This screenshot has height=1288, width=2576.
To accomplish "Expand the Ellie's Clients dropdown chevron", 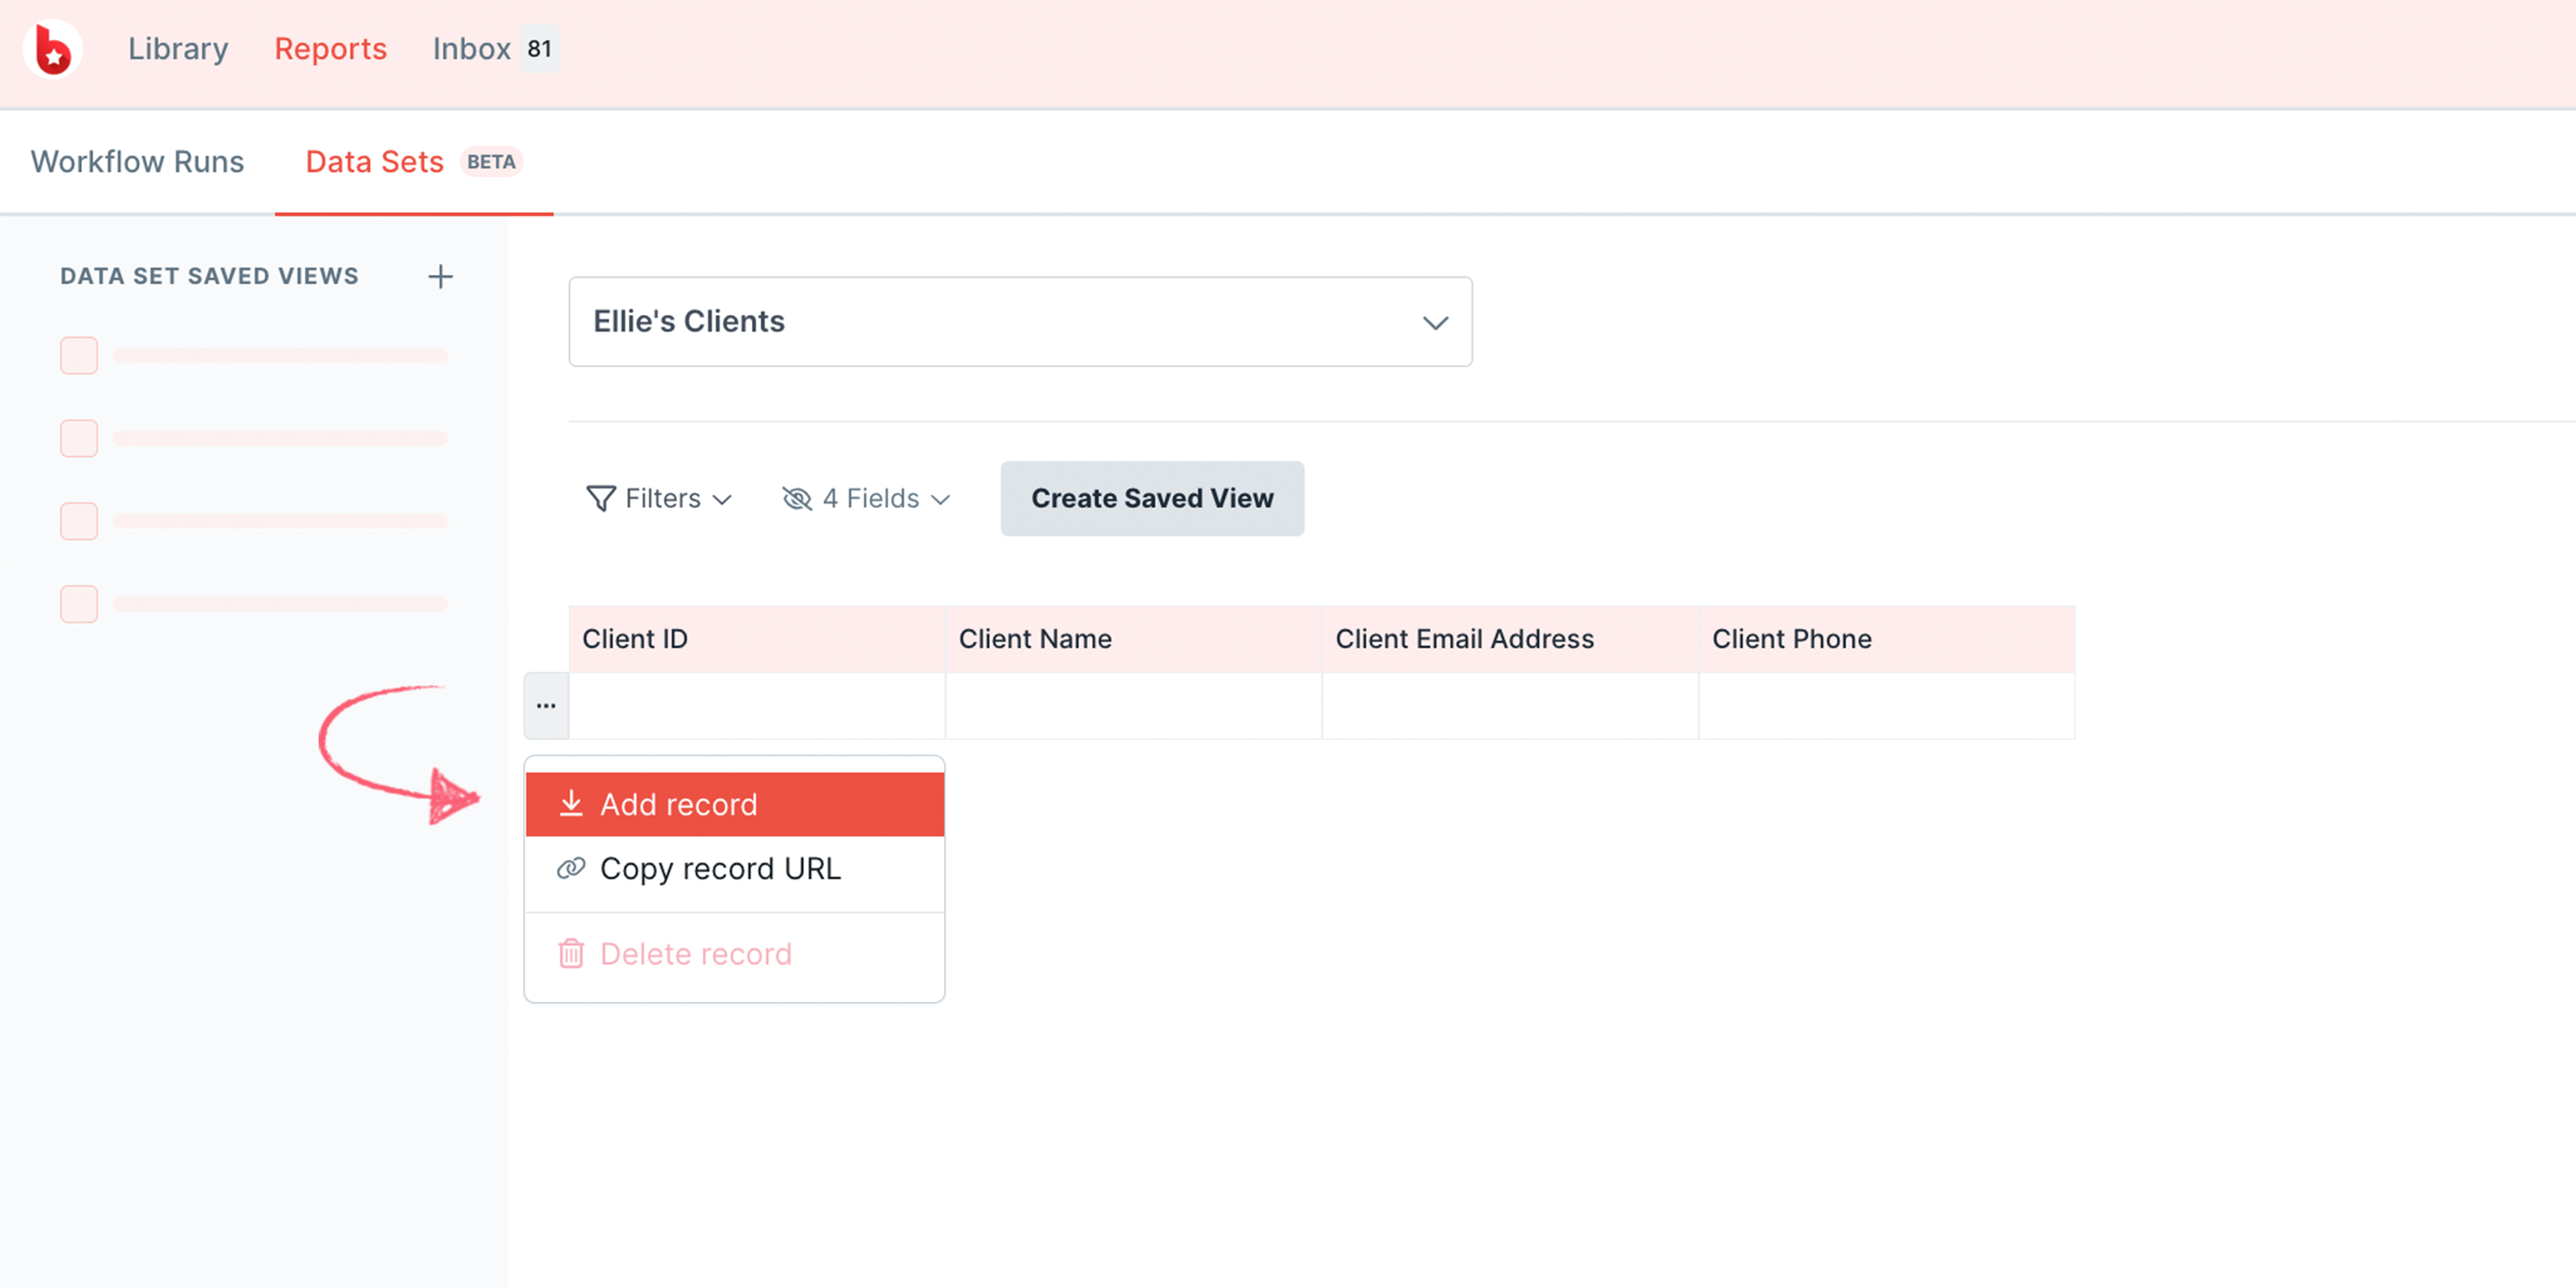I will pos(1435,323).
